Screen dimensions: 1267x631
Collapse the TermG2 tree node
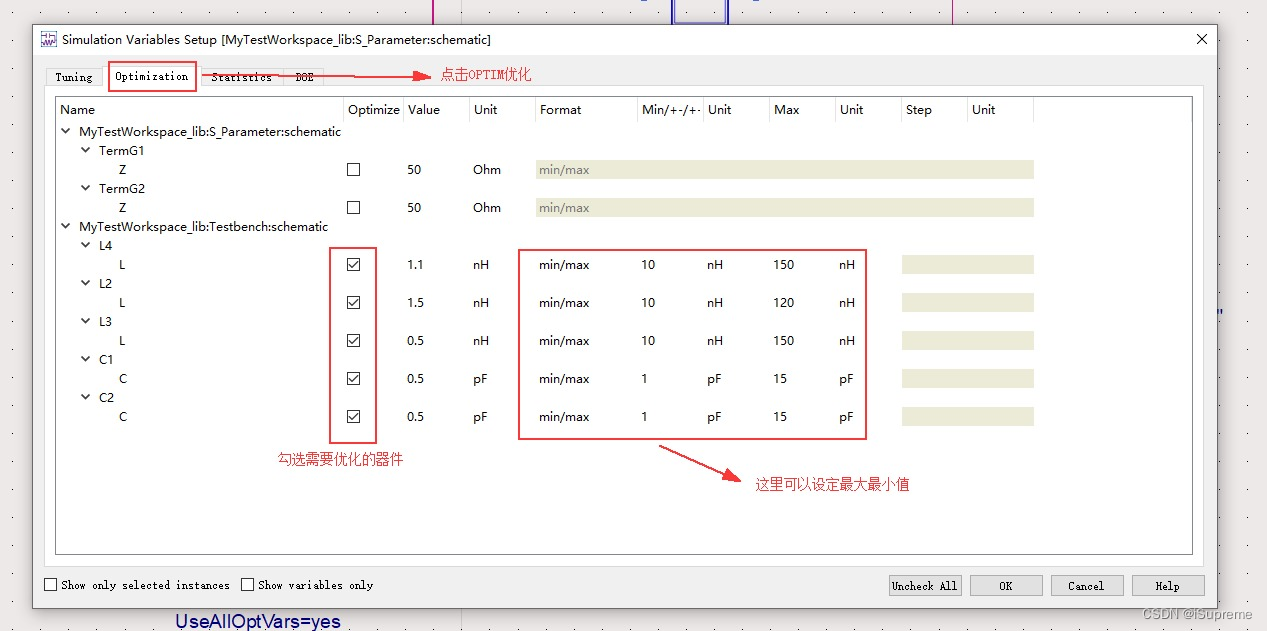pyautogui.click(x=86, y=189)
